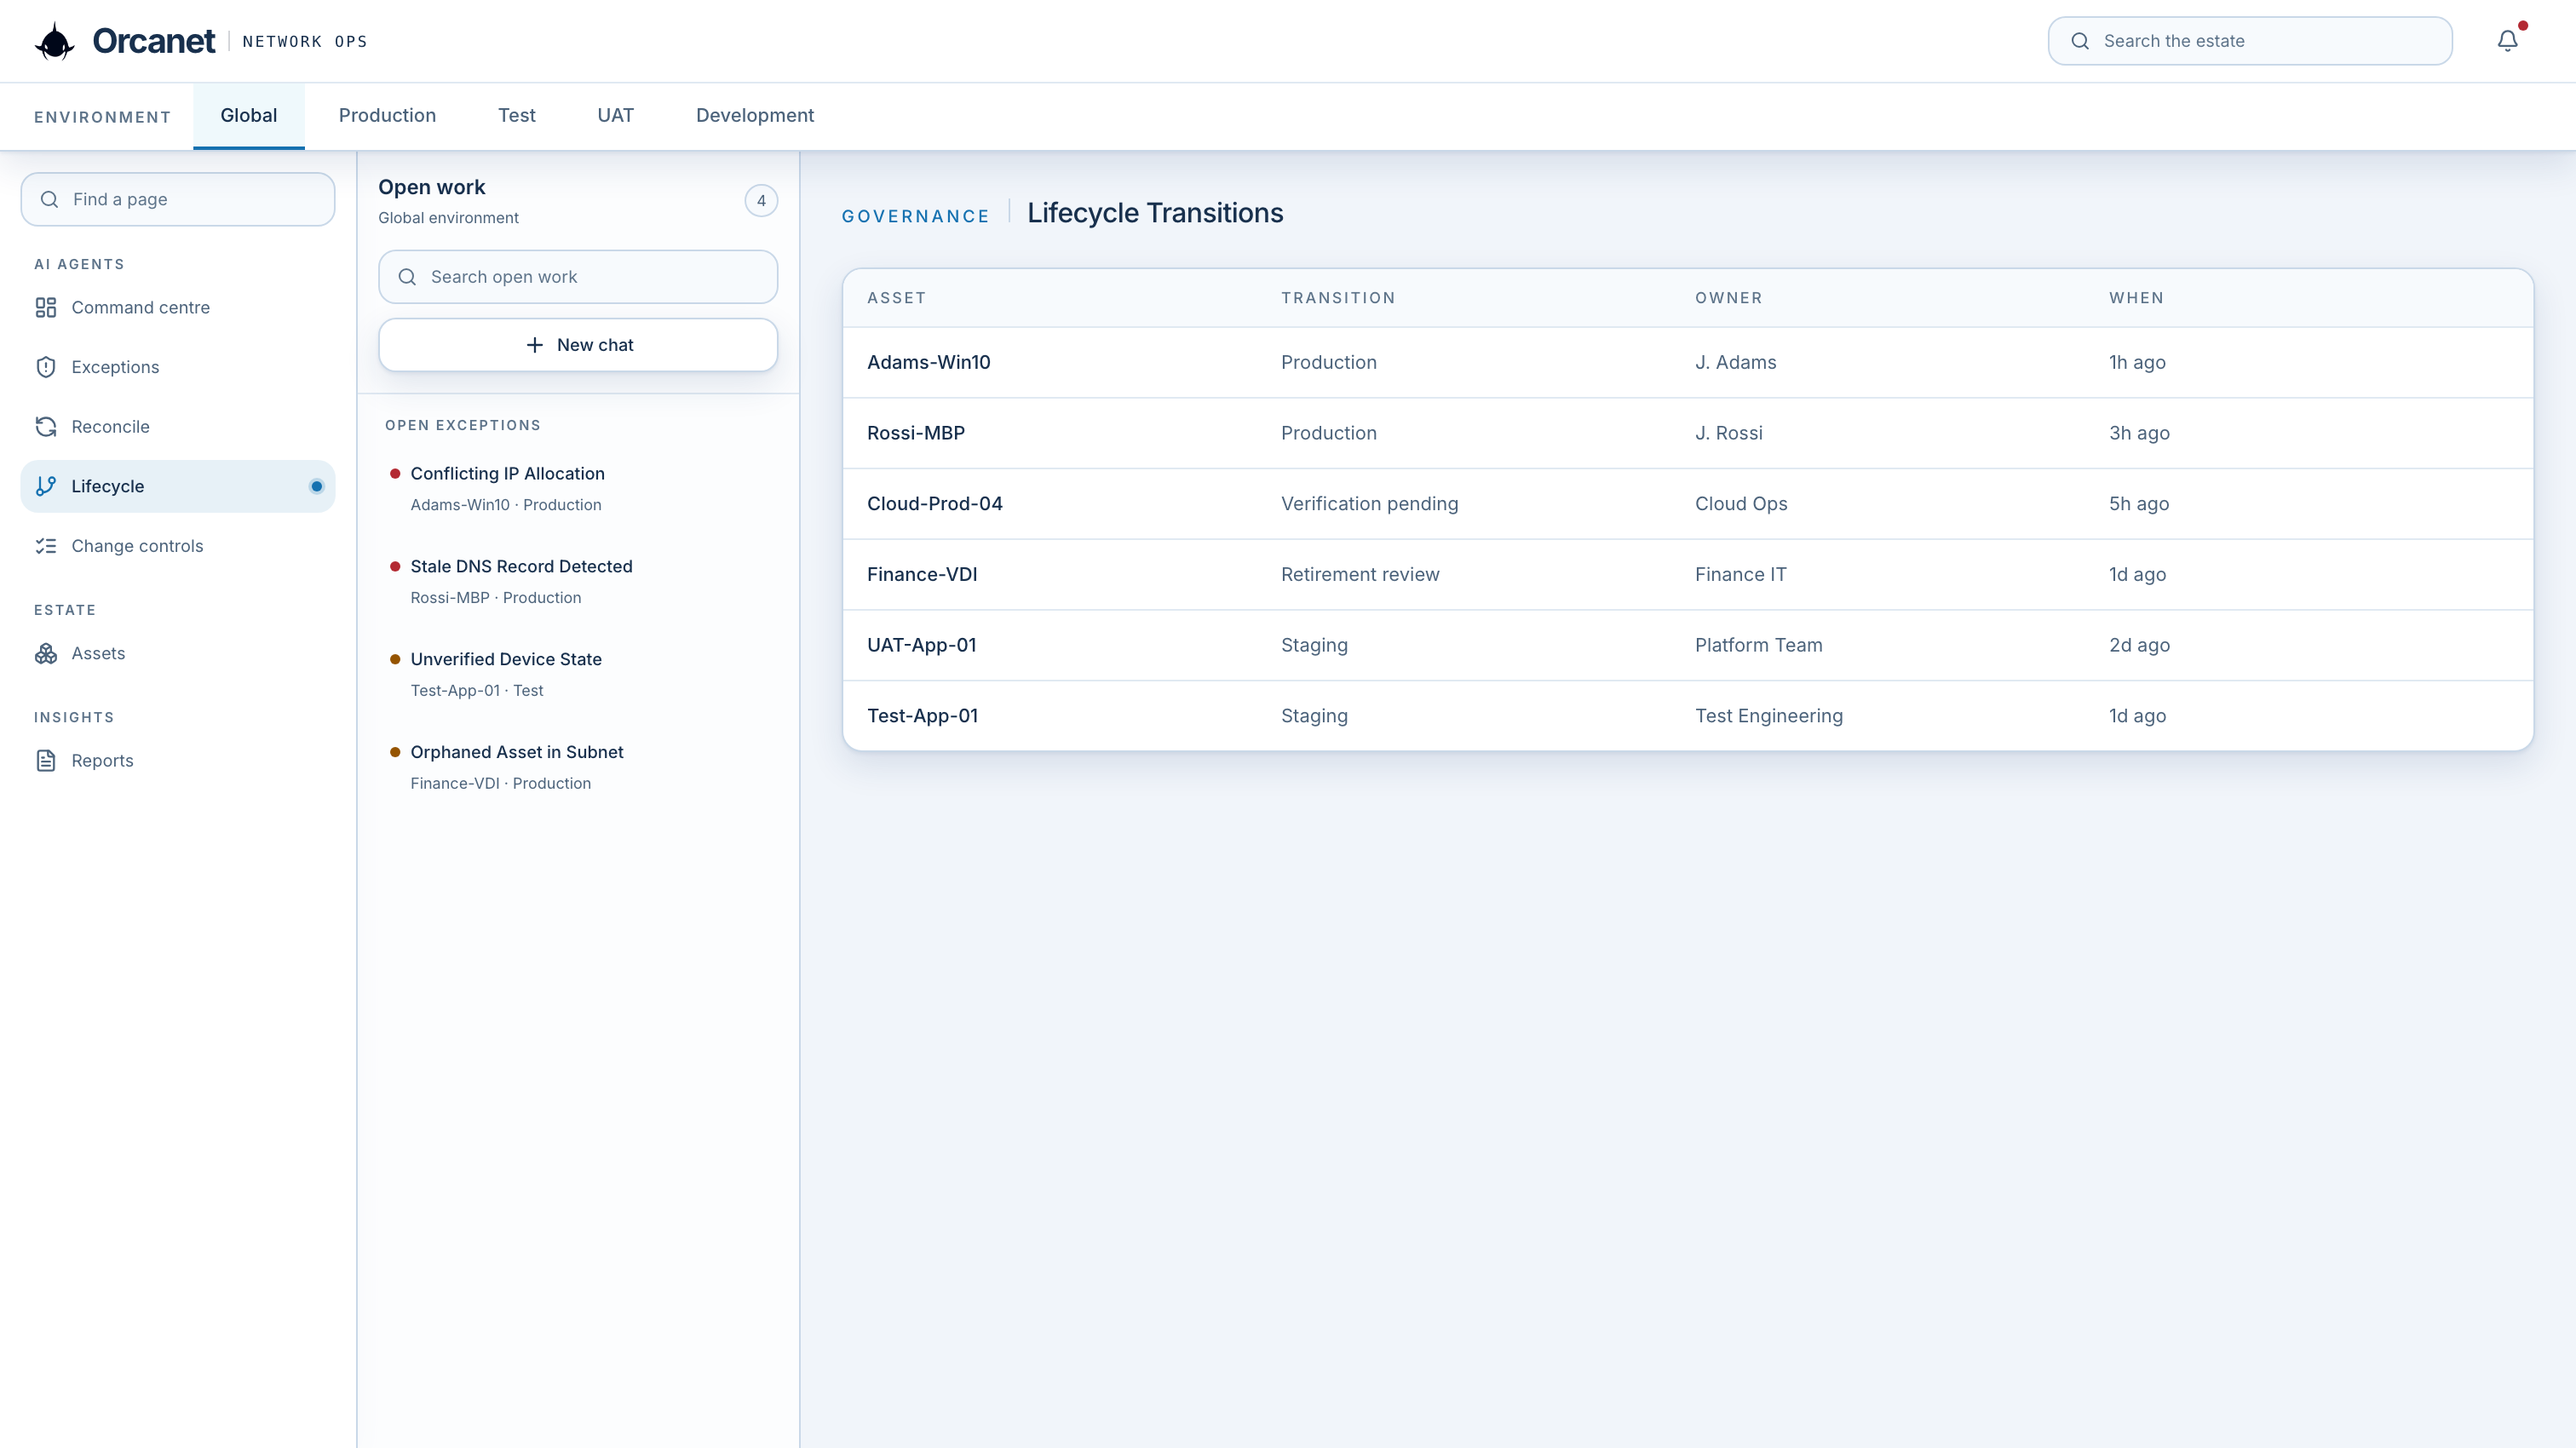Select the Adams-Win10 asset row
Image resolution: width=2576 pixels, height=1448 pixels.
[1687, 363]
